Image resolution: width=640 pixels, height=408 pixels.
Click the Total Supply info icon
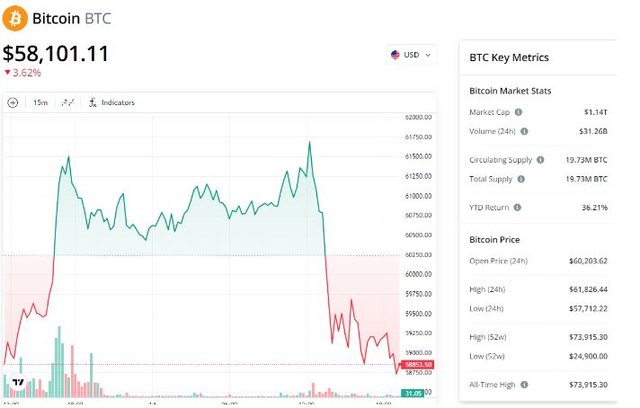pyautogui.click(x=521, y=179)
